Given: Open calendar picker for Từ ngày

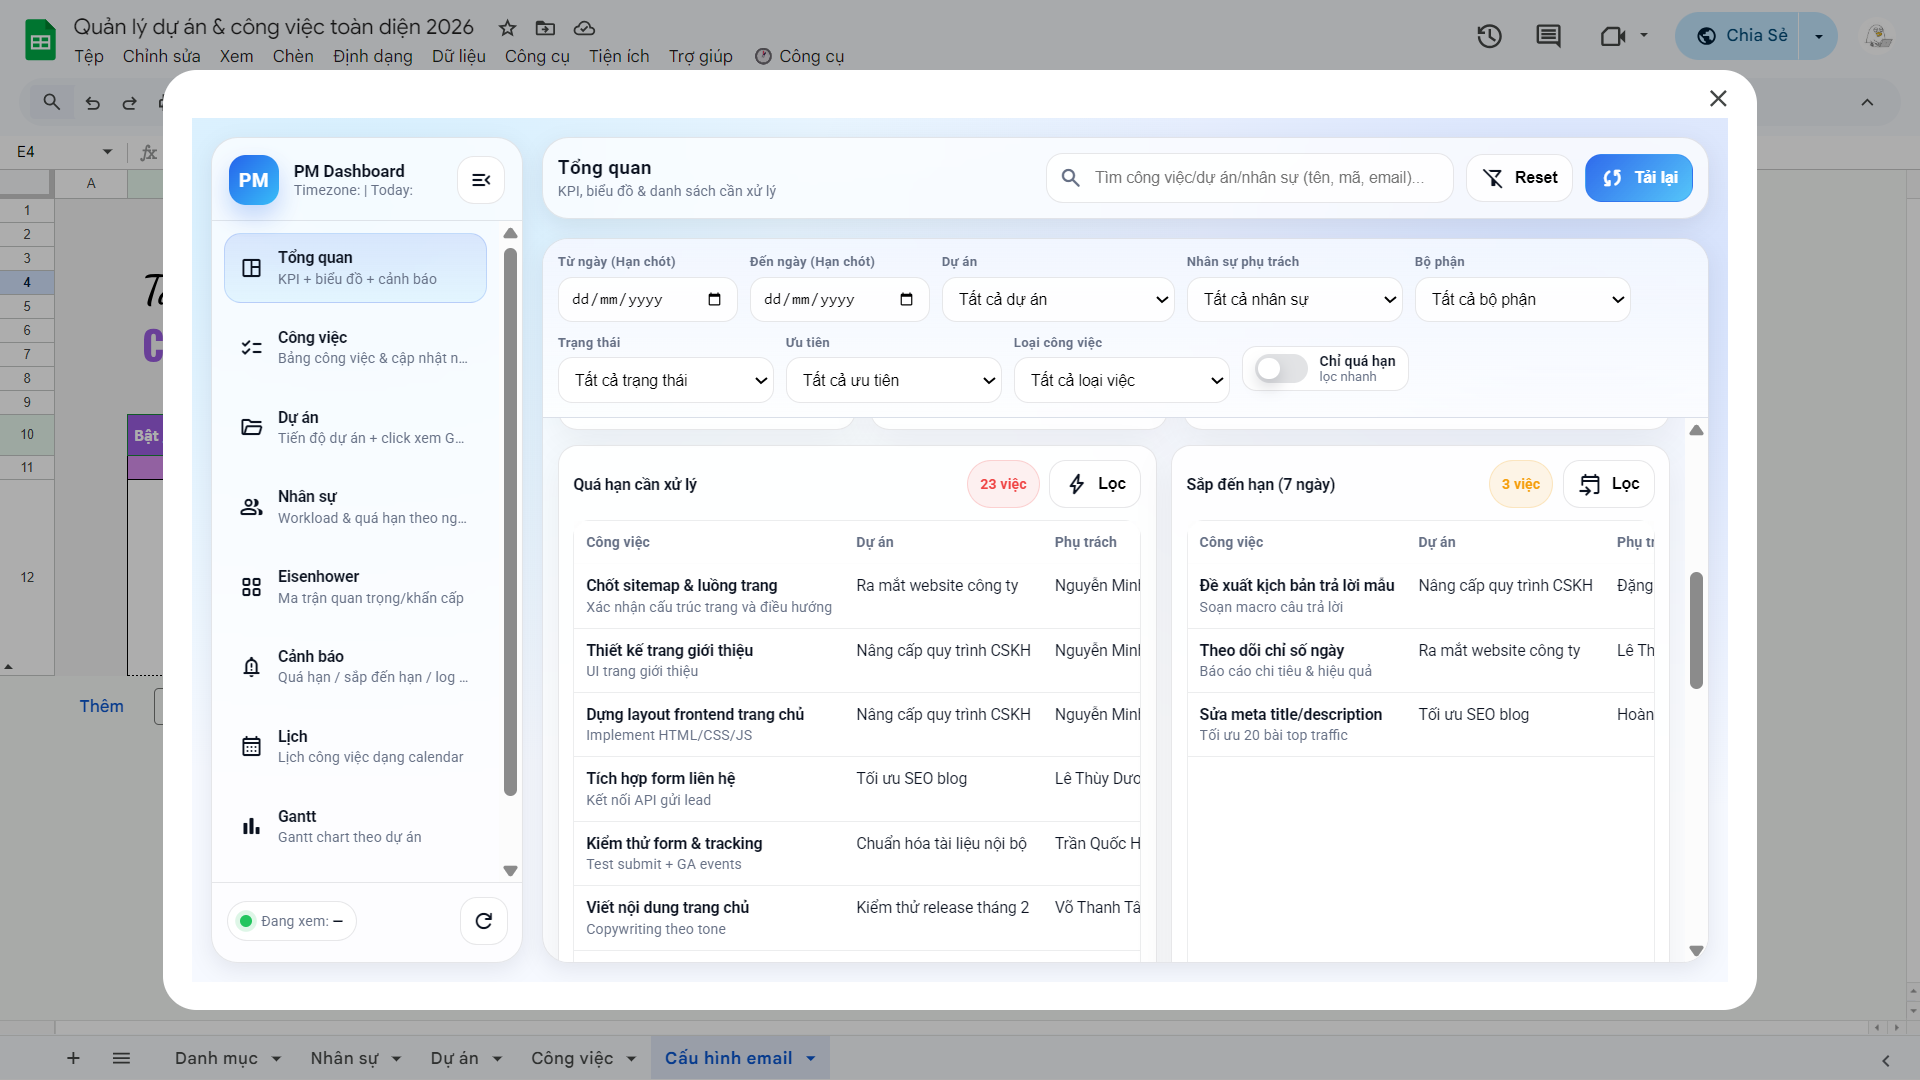Looking at the screenshot, I should 714,300.
